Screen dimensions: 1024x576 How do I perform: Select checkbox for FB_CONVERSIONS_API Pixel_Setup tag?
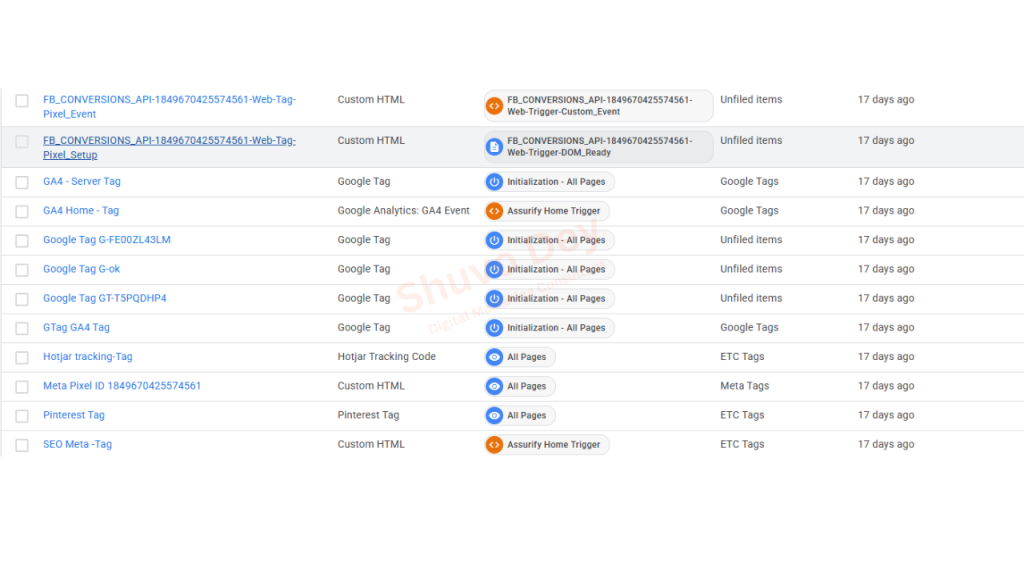22,142
